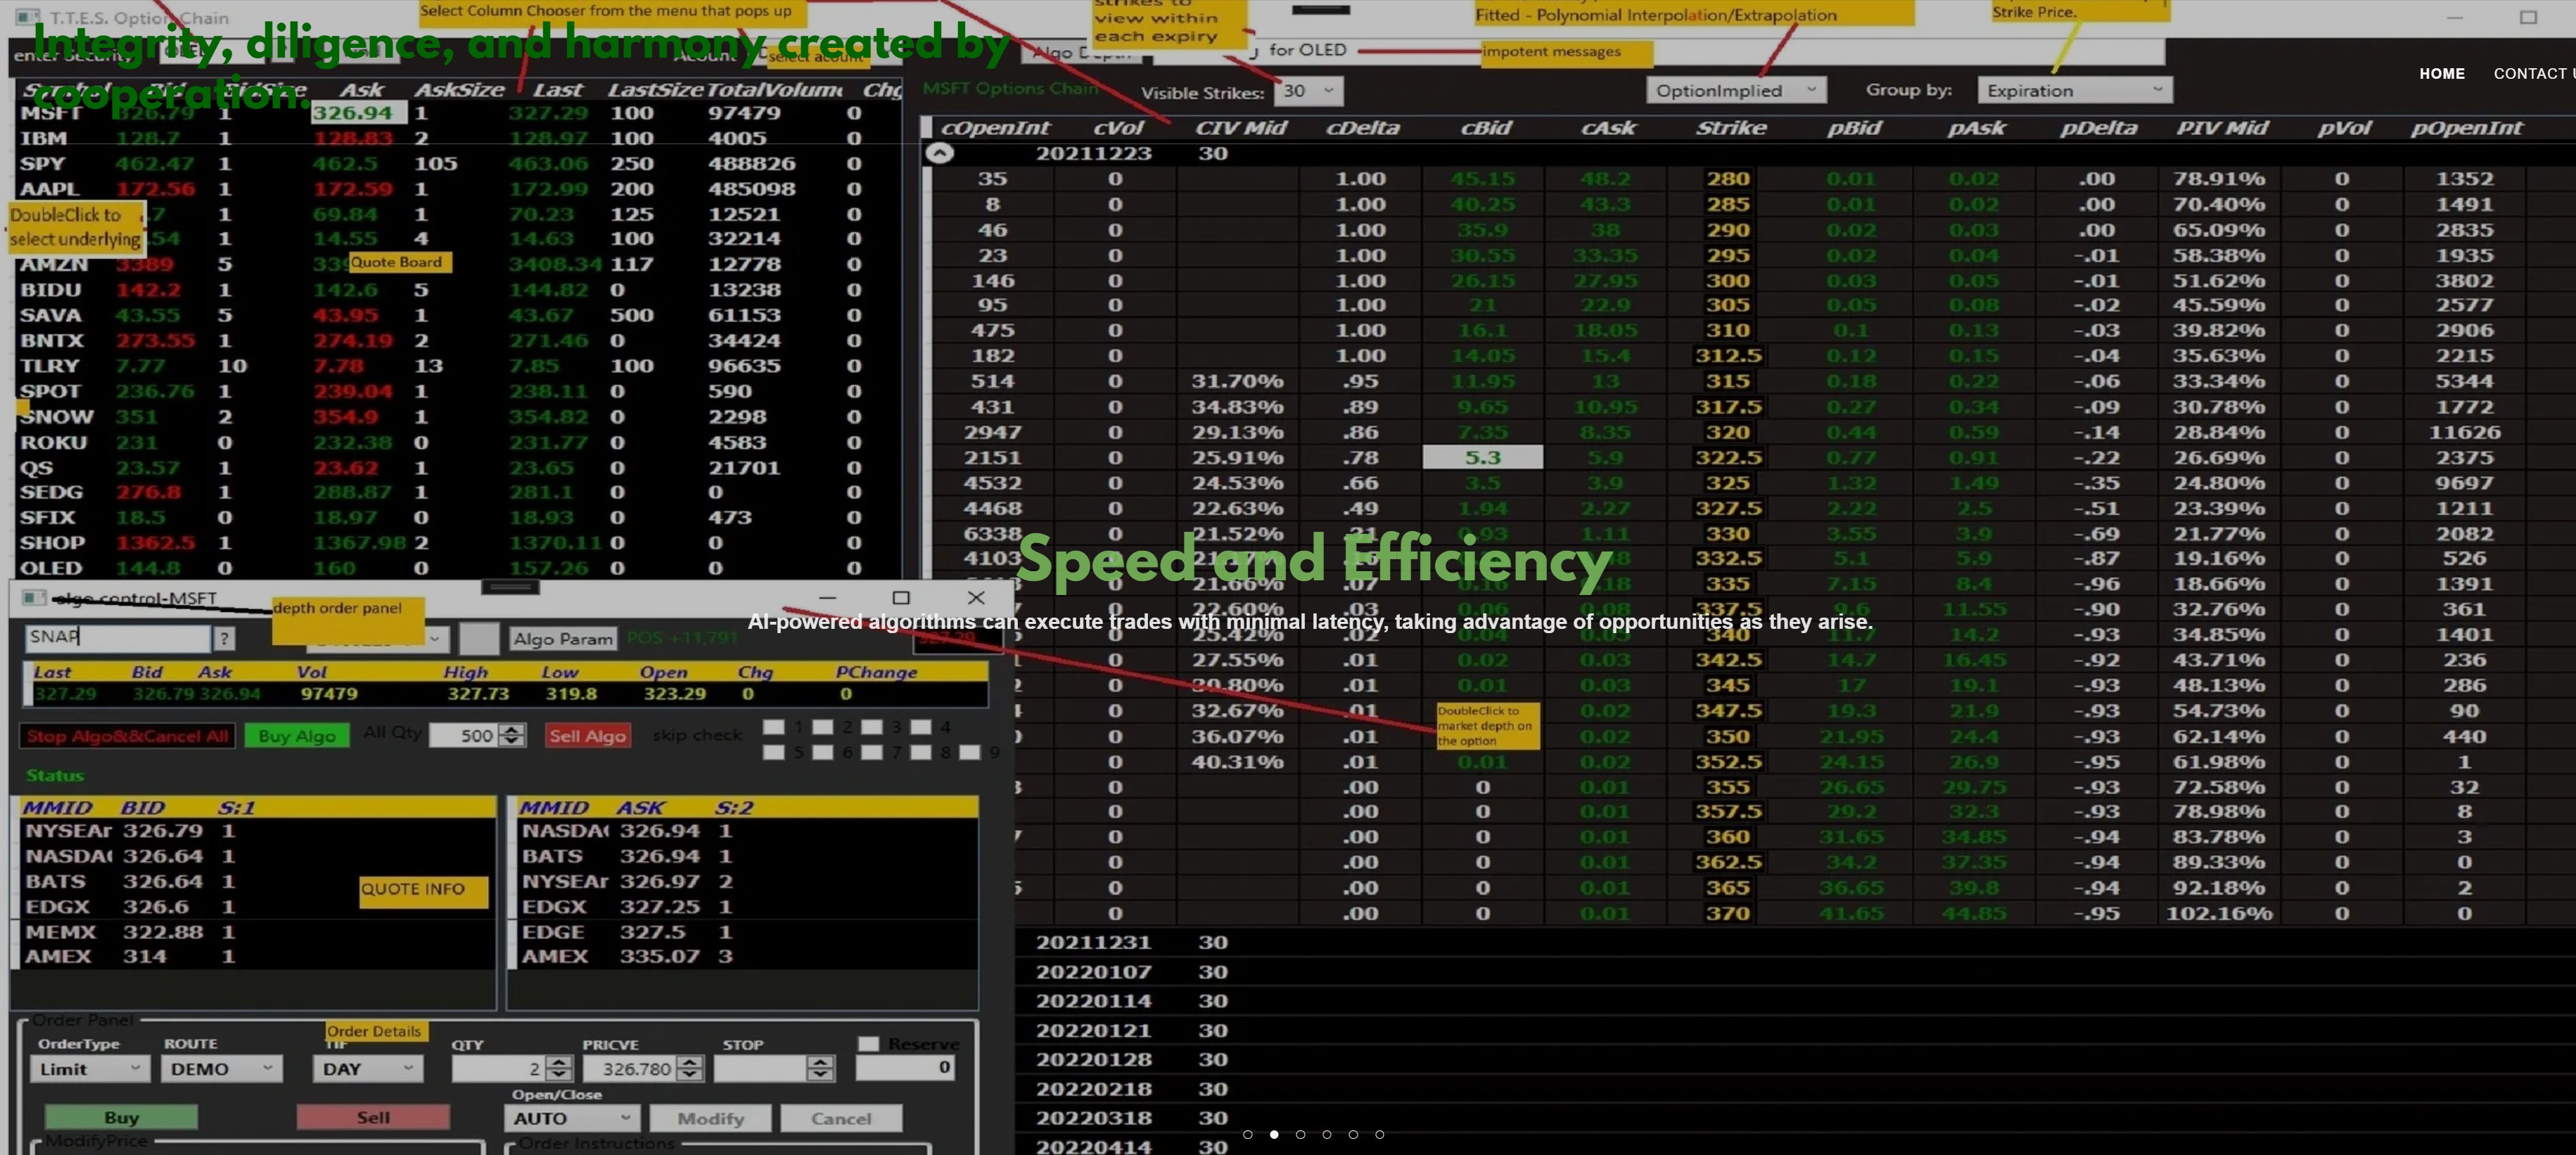Tick skip check box 5

[774, 752]
